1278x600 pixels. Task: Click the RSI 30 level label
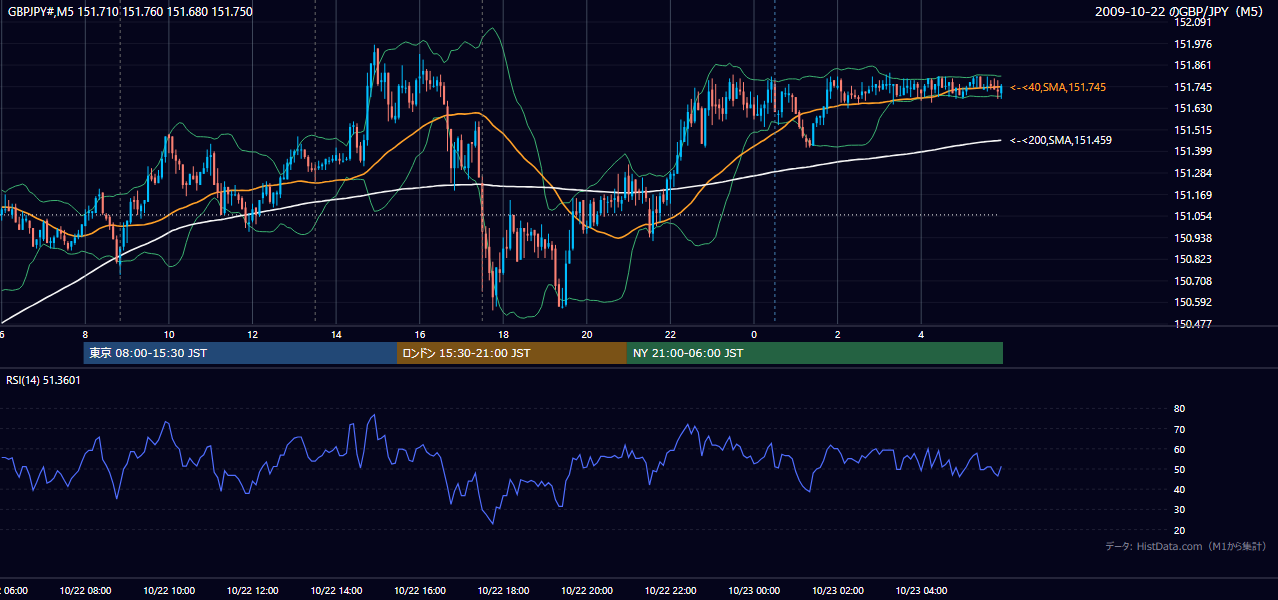(x=1179, y=510)
